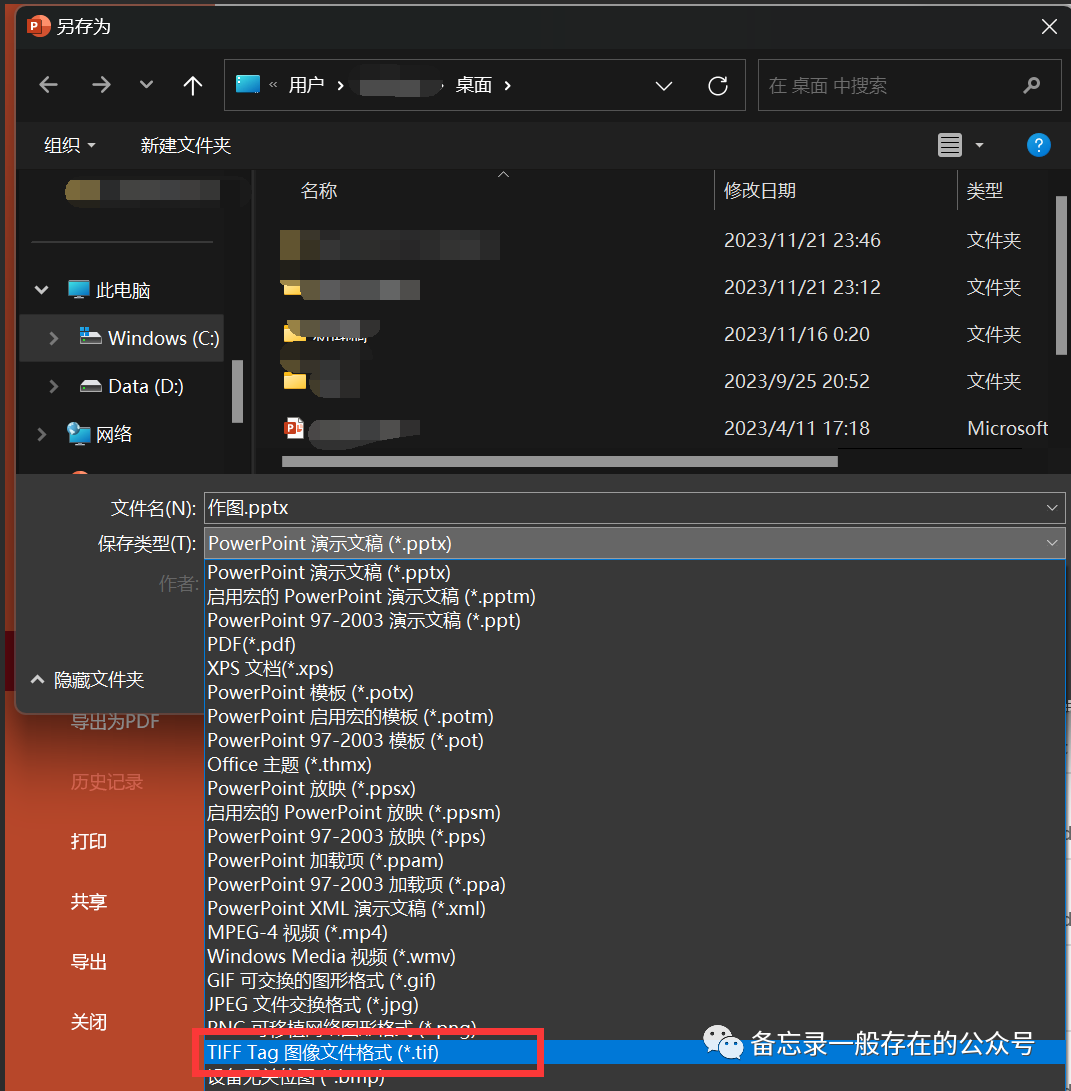Choose PowerPoint 97-2003 放映 (*.pps)
The width and height of the screenshot is (1071, 1091).
(x=635, y=837)
